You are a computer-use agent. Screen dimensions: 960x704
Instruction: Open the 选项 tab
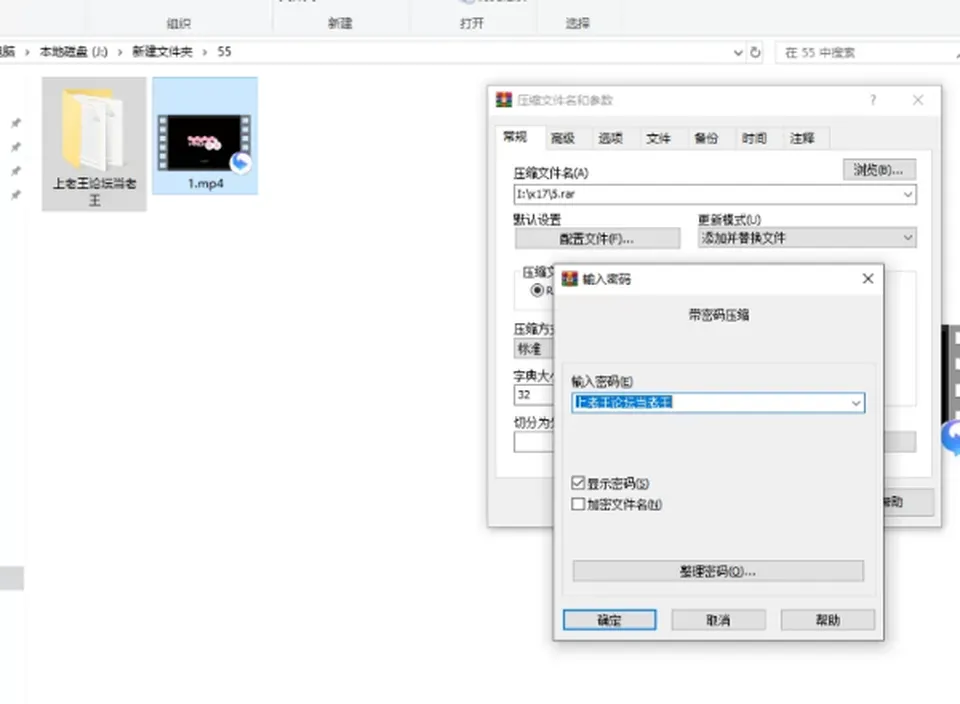(610, 138)
